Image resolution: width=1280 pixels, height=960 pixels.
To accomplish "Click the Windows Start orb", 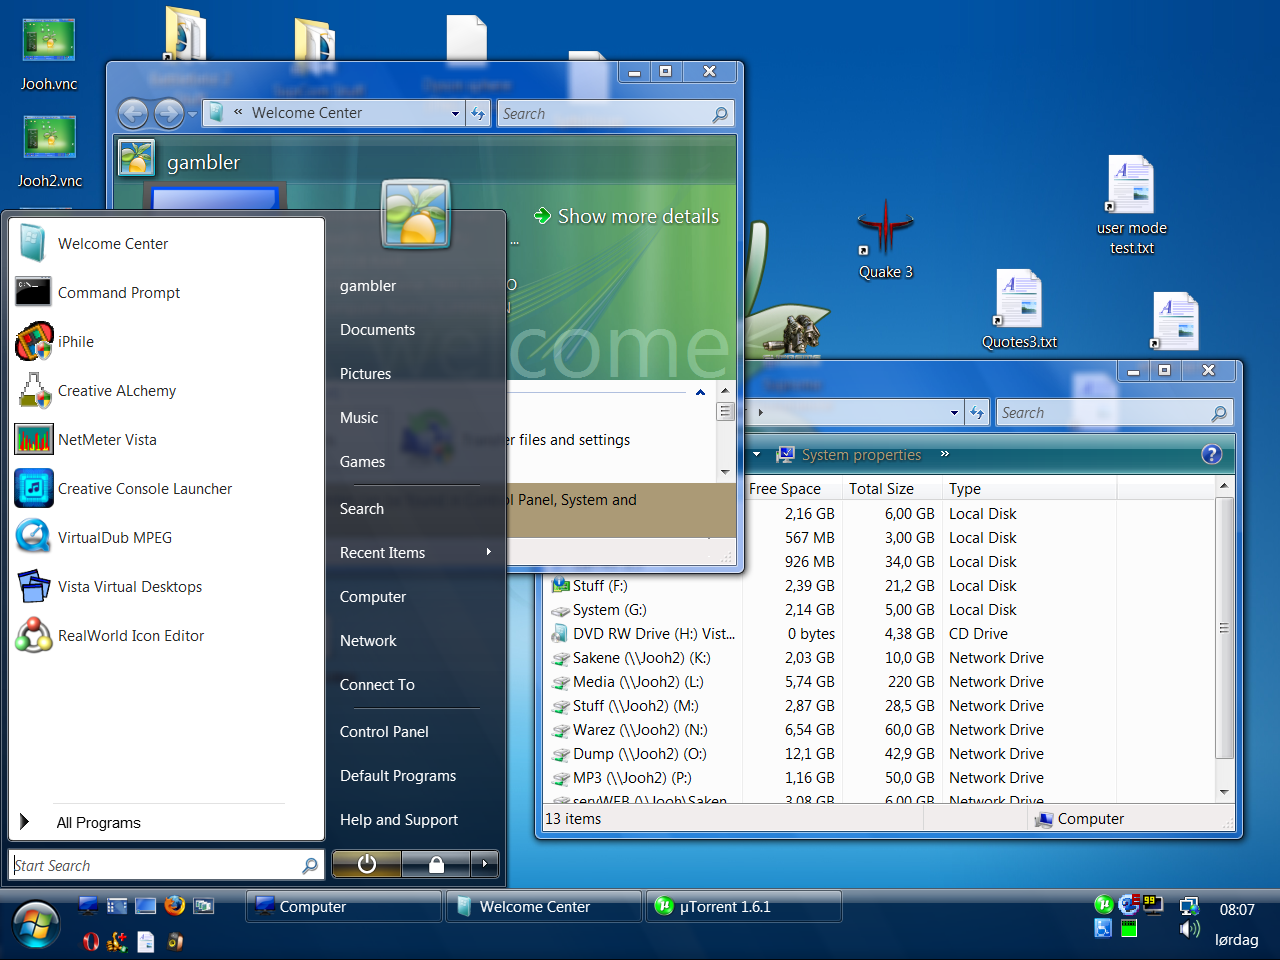I will click(x=37, y=926).
